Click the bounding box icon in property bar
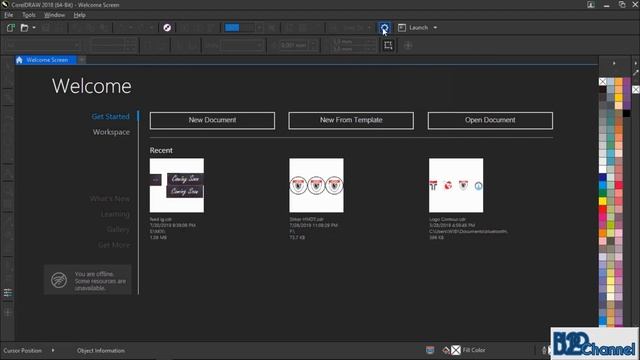Viewport: 640px width, 360px height. [x=388, y=45]
